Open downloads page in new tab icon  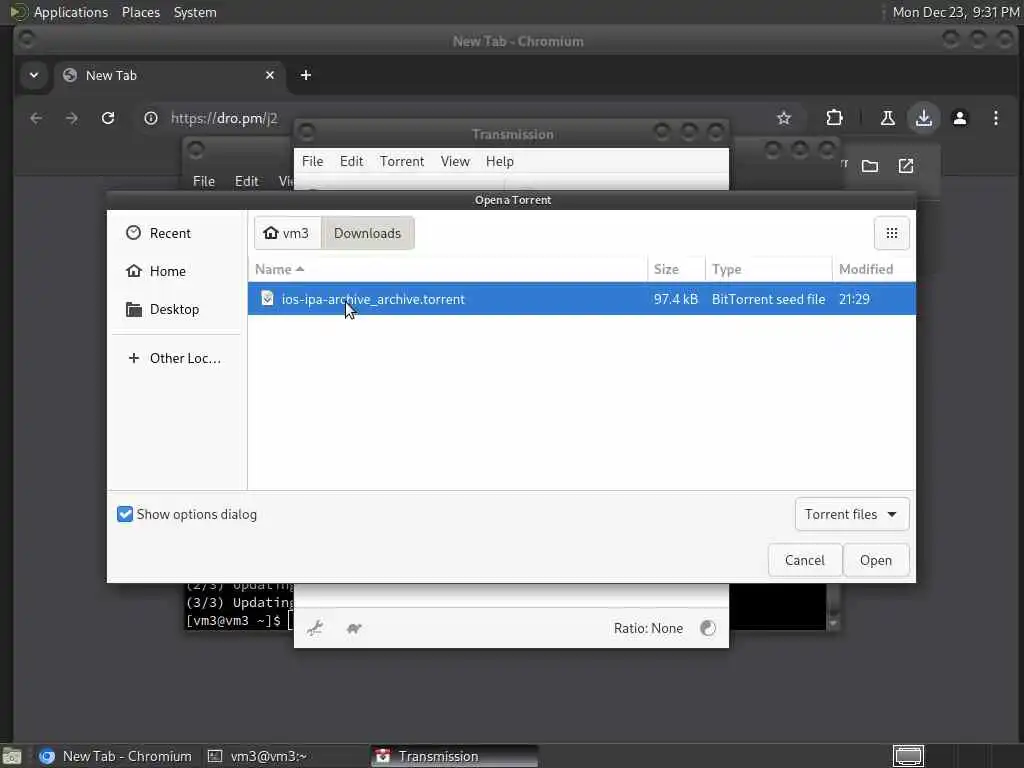(906, 166)
